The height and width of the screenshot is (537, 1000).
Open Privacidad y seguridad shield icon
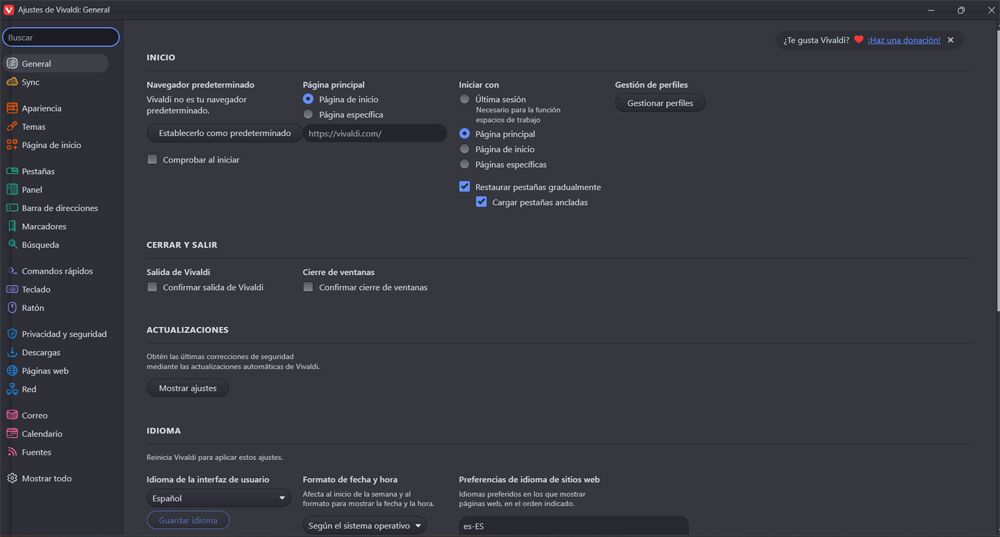(12, 334)
